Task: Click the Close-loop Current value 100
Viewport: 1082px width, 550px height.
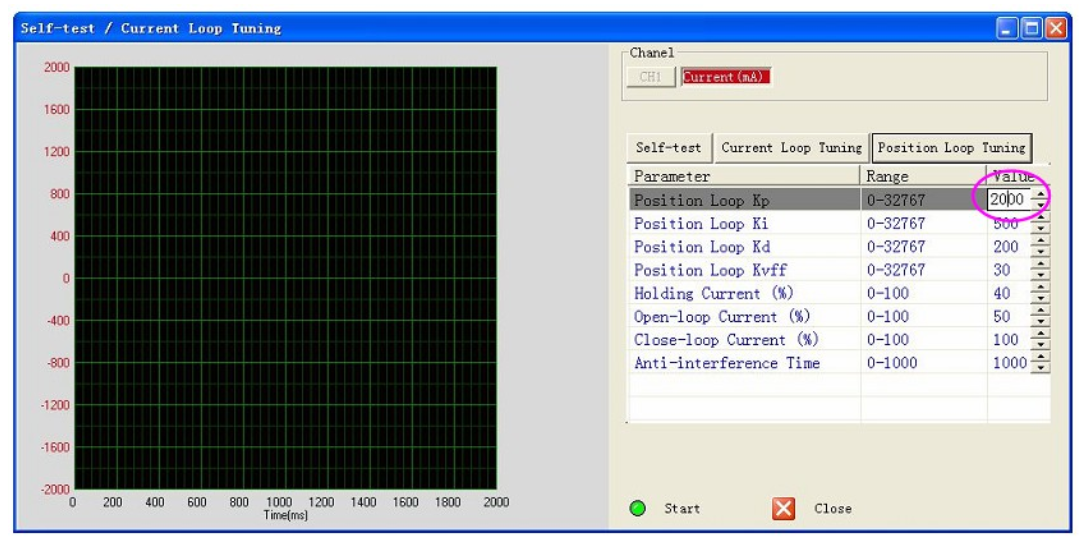Action: click(x=1006, y=340)
